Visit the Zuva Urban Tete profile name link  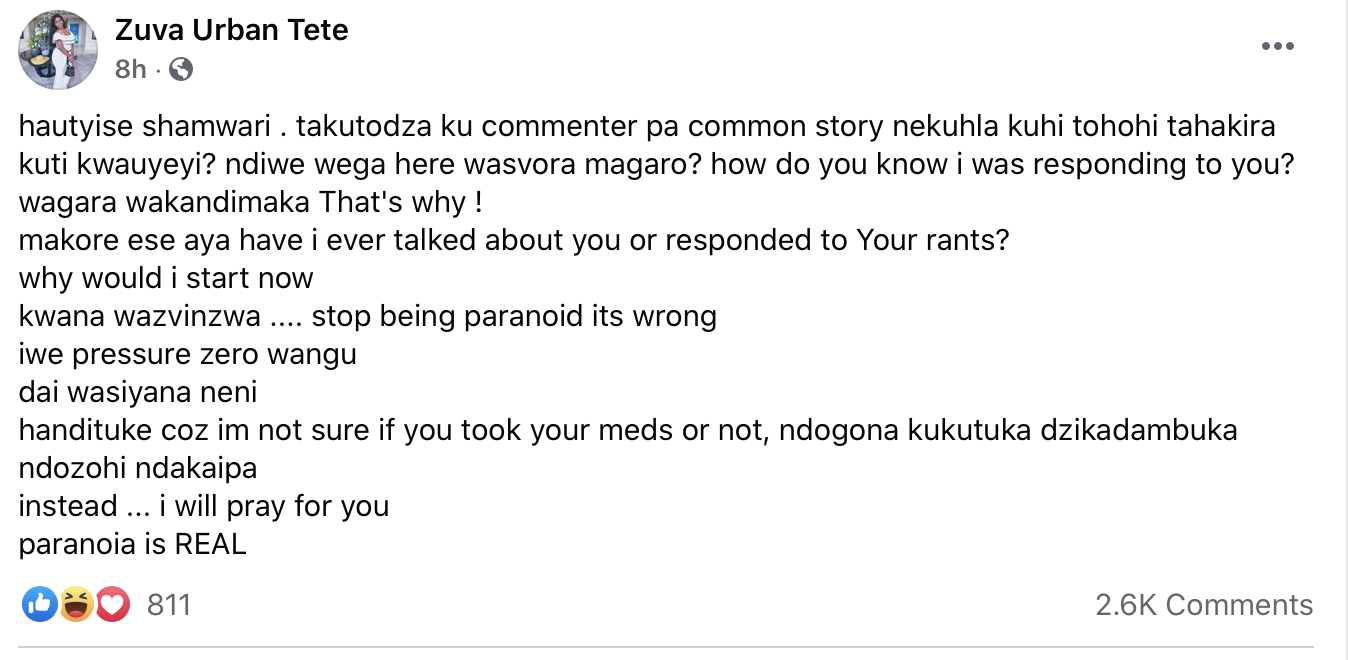point(232,30)
